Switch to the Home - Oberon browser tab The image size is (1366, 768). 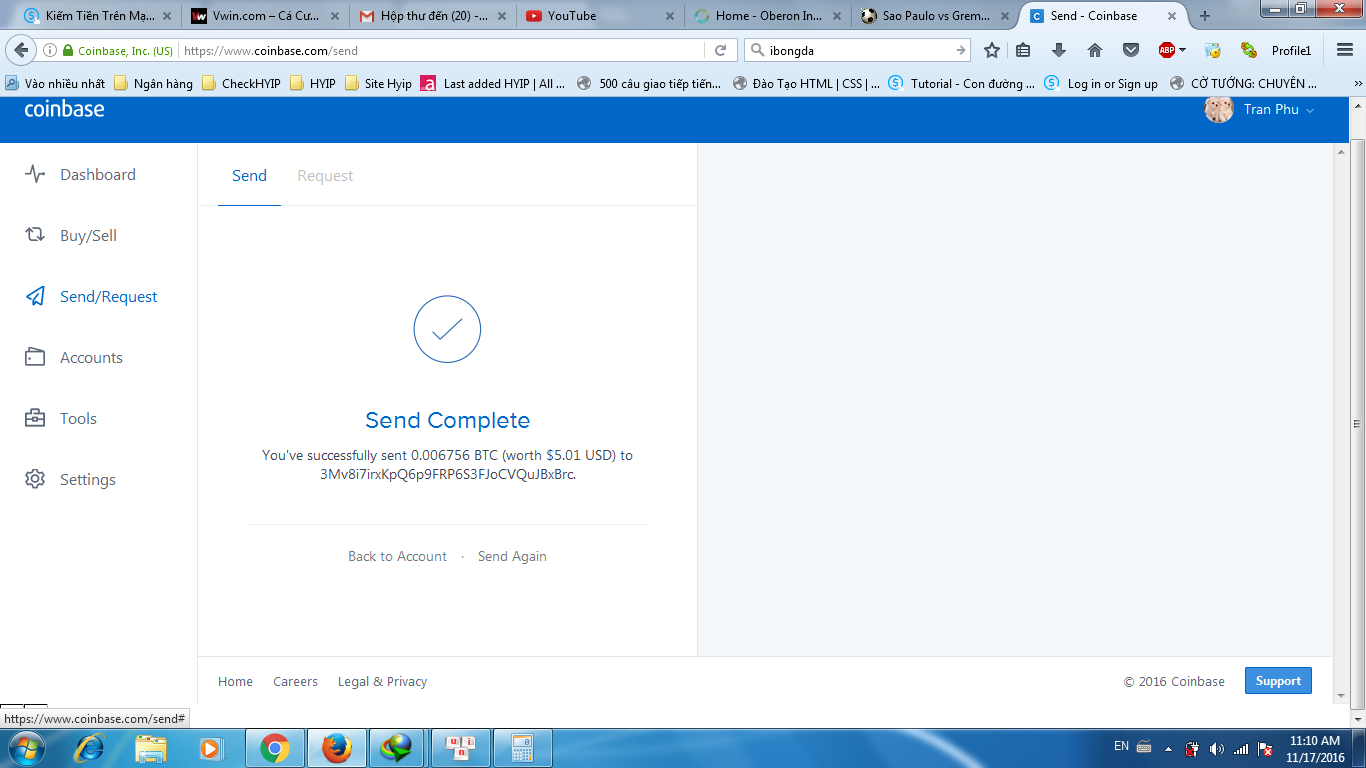point(767,16)
